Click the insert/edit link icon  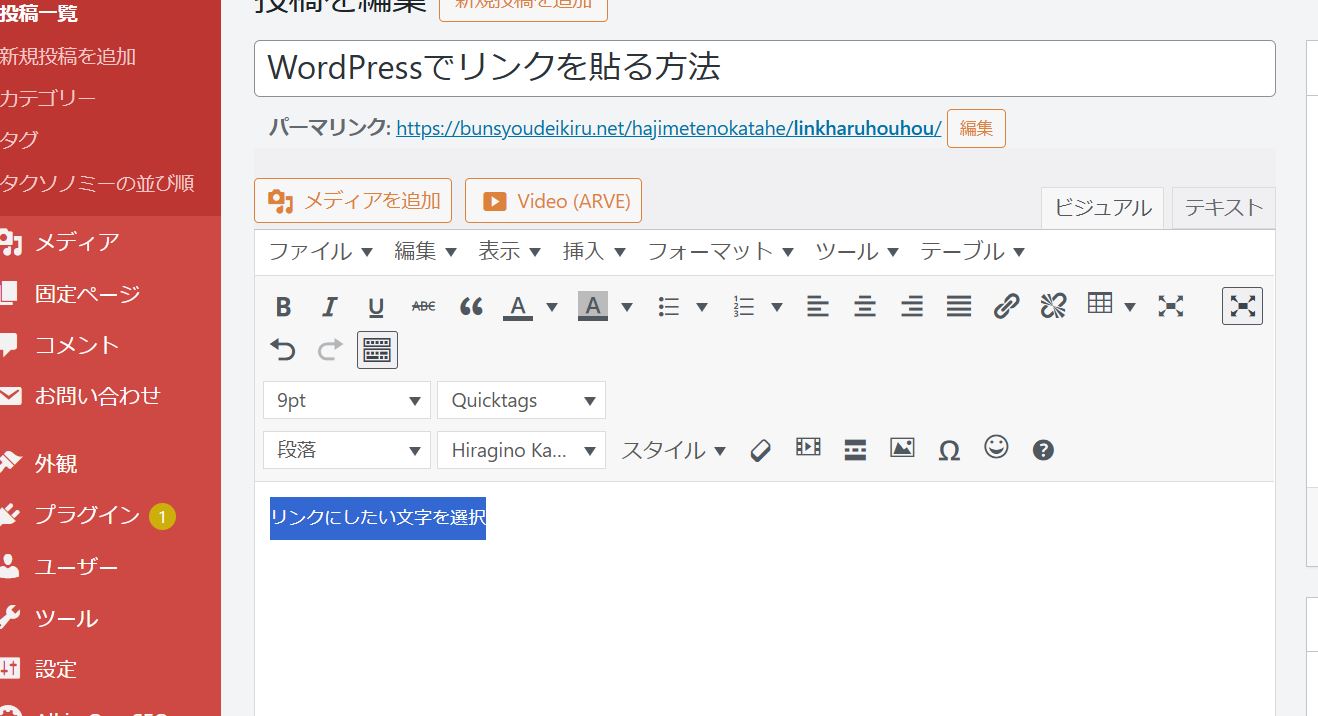(1006, 307)
